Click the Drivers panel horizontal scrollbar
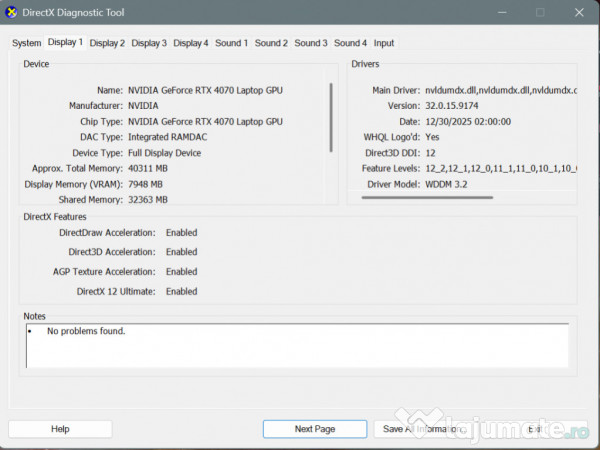The width and height of the screenshot is (600, 450). click(427, 197)
